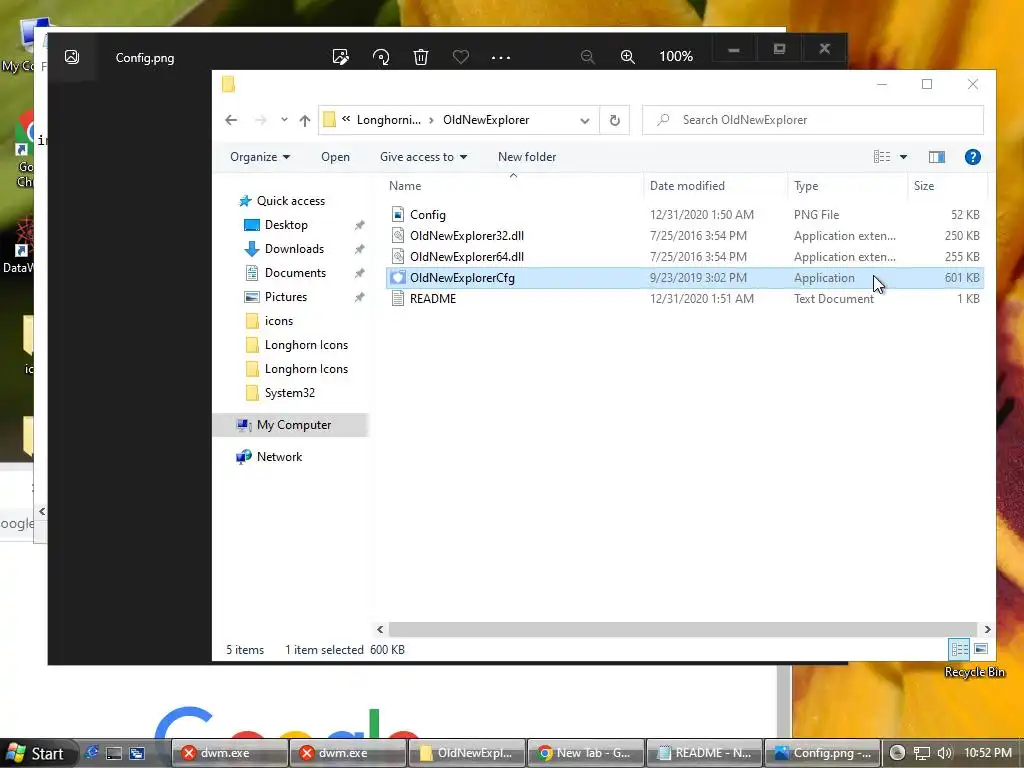
Task: Open Explorer help
Action: tap(972, 157)
